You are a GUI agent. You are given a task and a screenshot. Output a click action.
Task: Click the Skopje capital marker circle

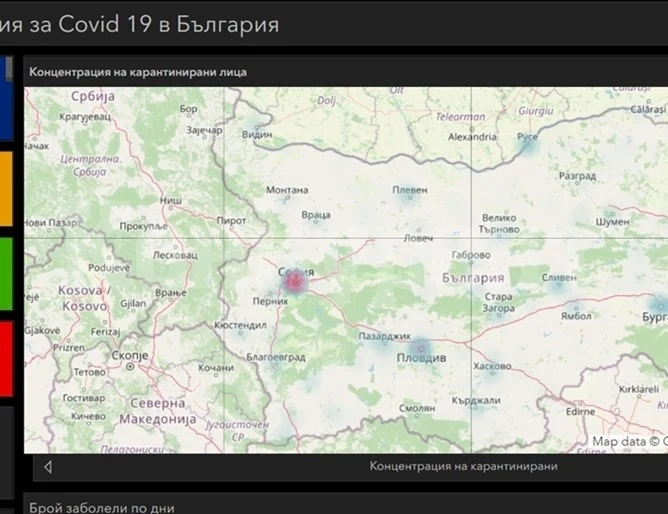[x=130, y=366]
